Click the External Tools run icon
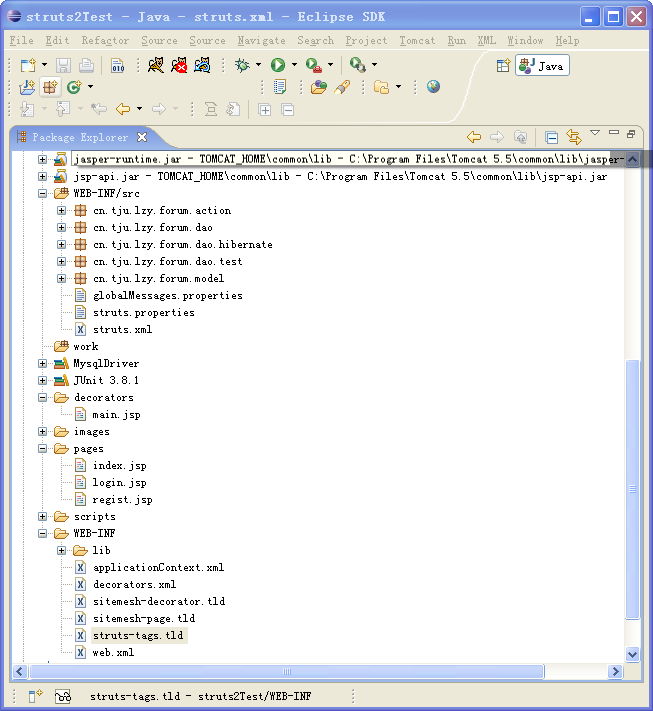The height and width of the screenshot is (711, 653). click(x=314, y=65)
